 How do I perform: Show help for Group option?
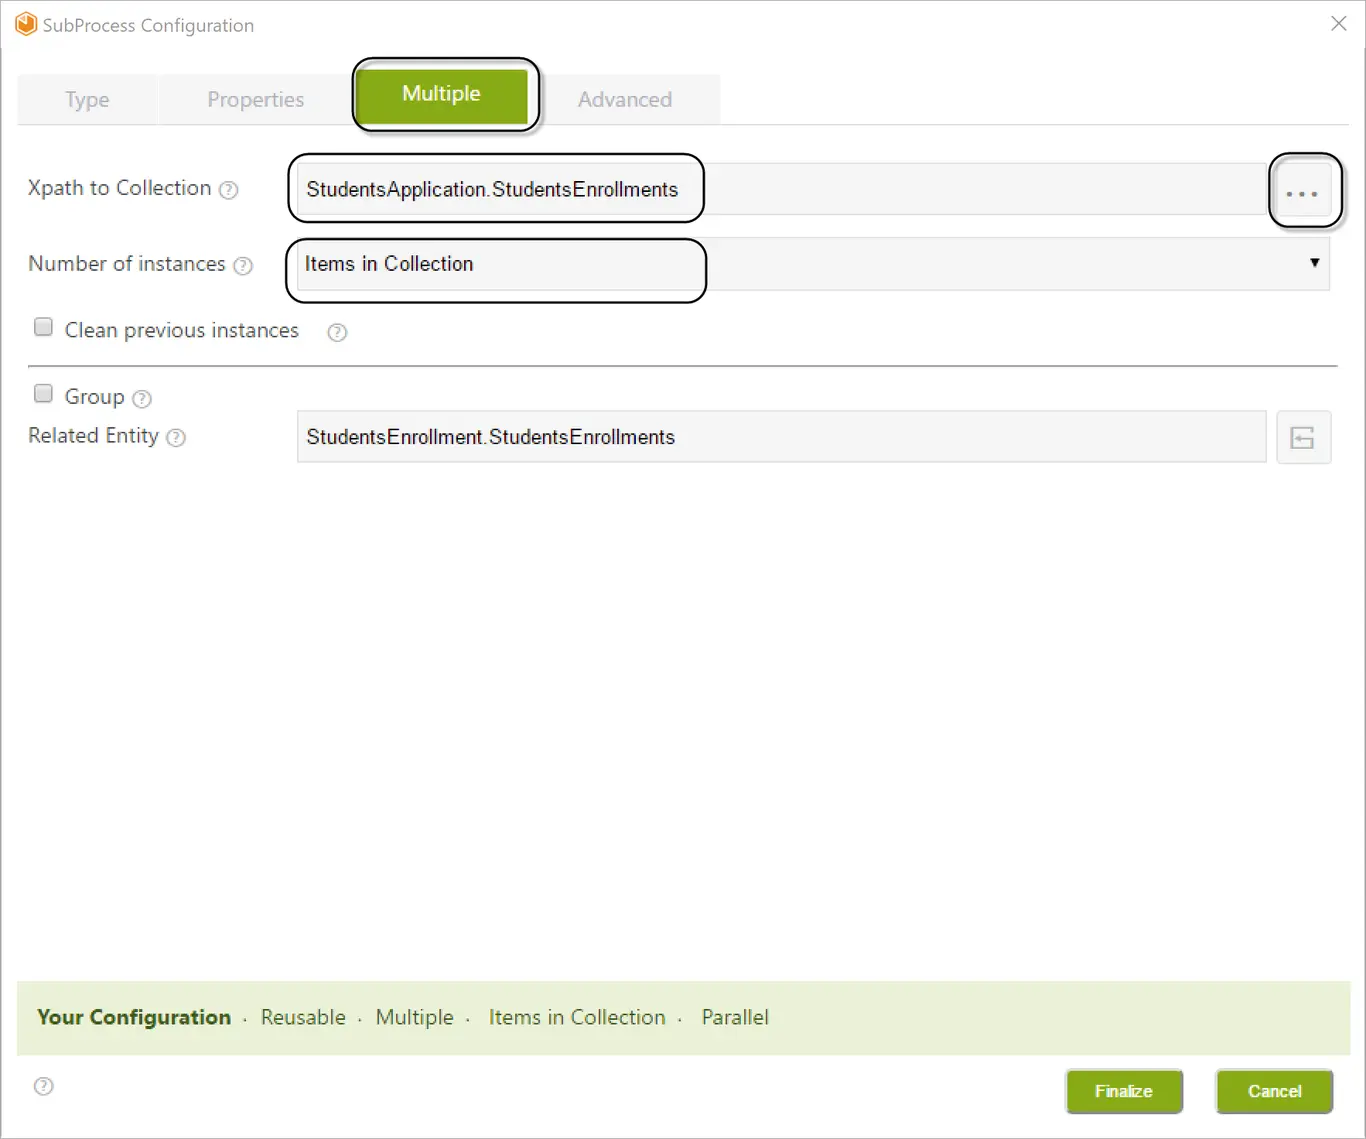142,399
